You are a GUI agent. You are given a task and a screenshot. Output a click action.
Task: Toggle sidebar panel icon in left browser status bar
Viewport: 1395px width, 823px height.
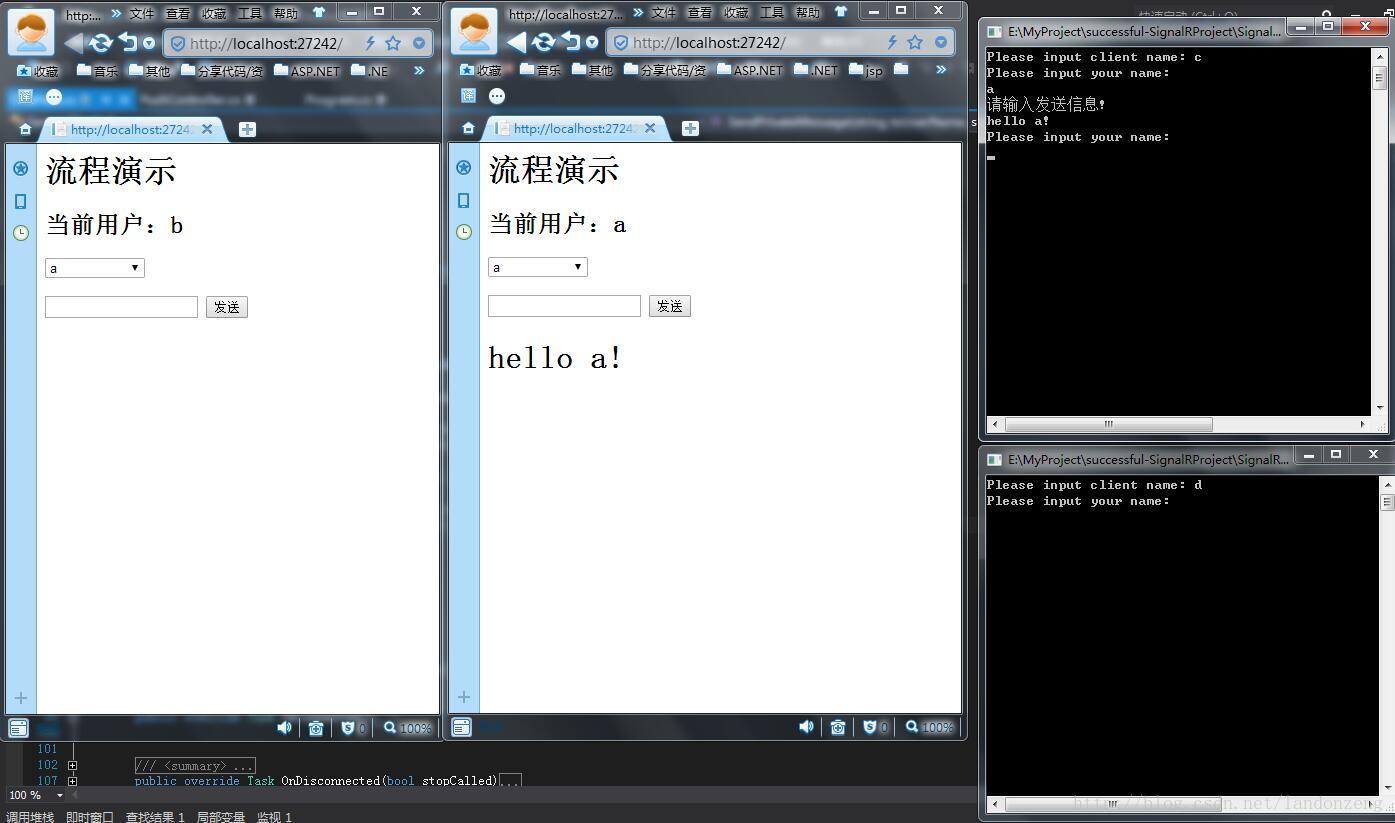coord(18,727)
